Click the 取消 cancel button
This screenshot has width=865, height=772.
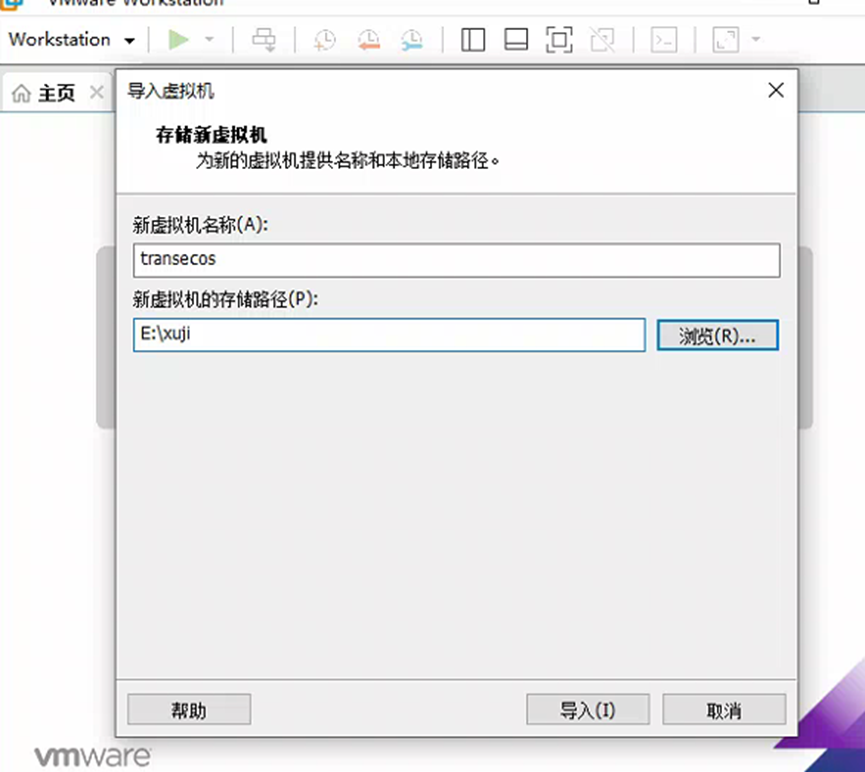[724, 710]
